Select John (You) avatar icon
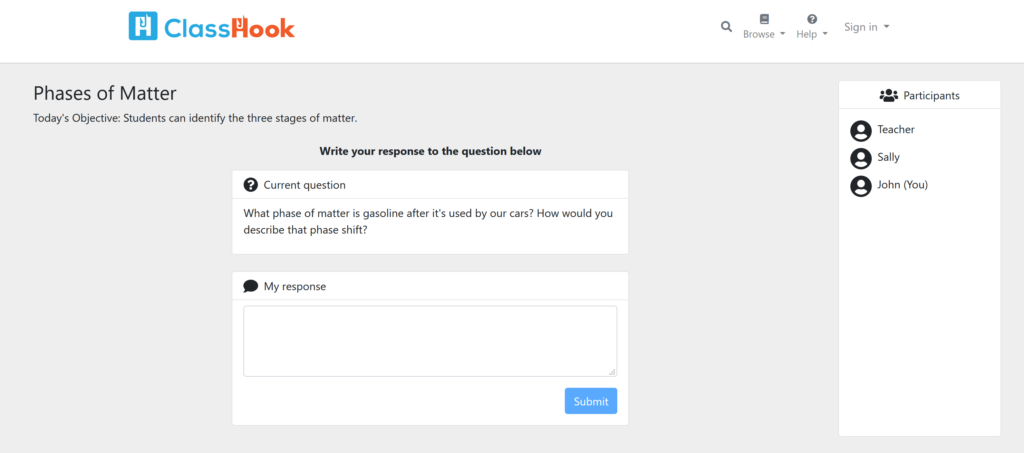Image resolution: width=1024 pixels, height=453 pixels. tap(861, 186)
